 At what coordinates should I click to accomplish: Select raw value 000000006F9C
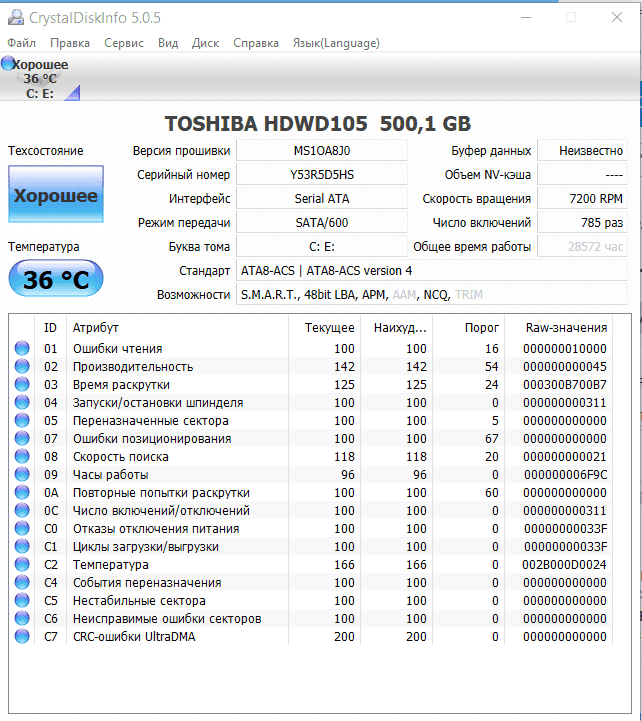point(566,475)
